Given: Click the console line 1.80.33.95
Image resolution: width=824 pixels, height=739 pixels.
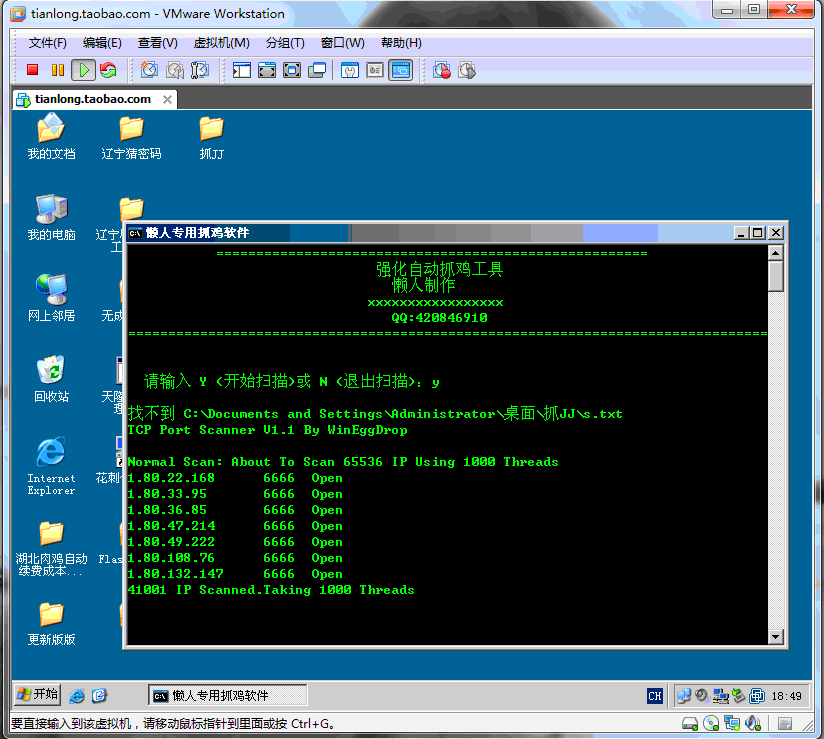Looking at the screenshot, I should 235,494.
